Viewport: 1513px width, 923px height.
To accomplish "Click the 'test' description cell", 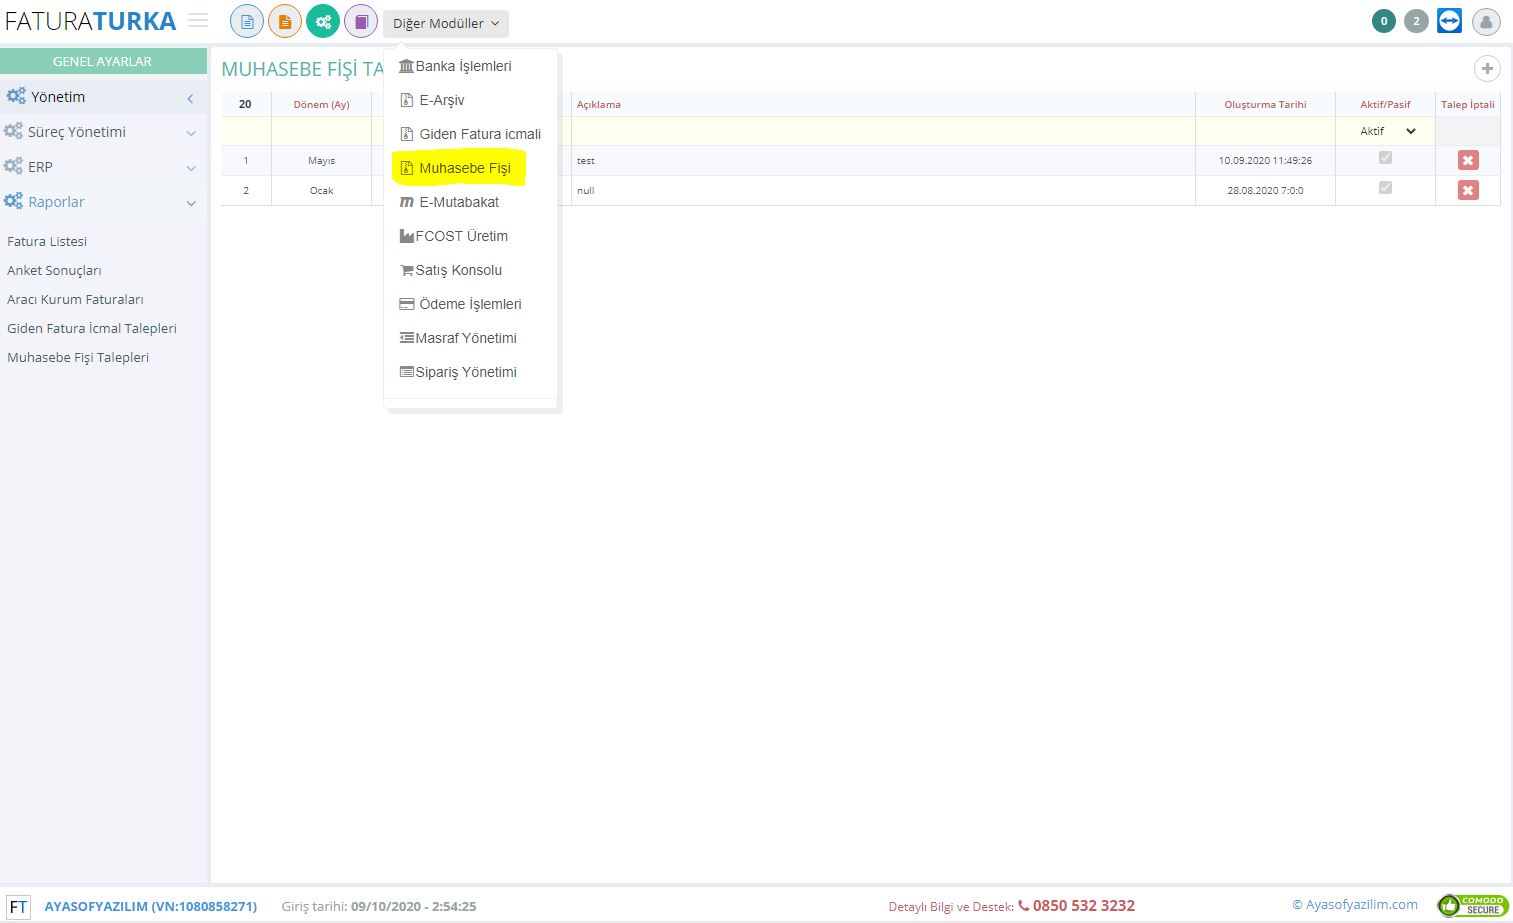I will coord(883,161).
